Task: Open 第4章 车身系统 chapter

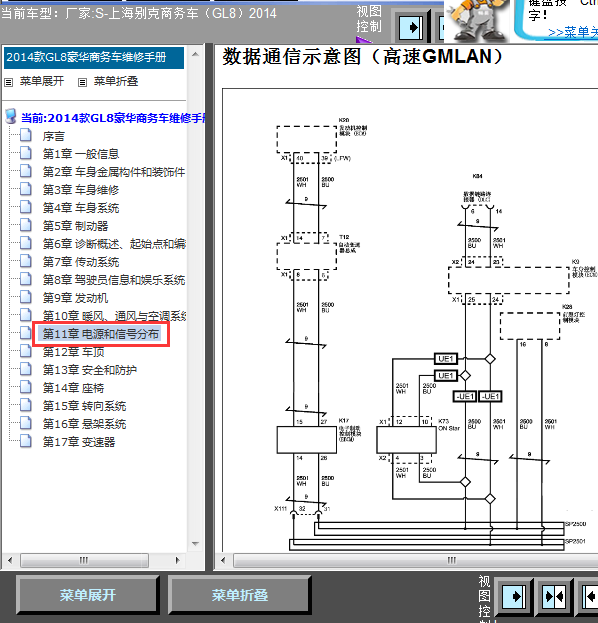Action: coord(81,208)
